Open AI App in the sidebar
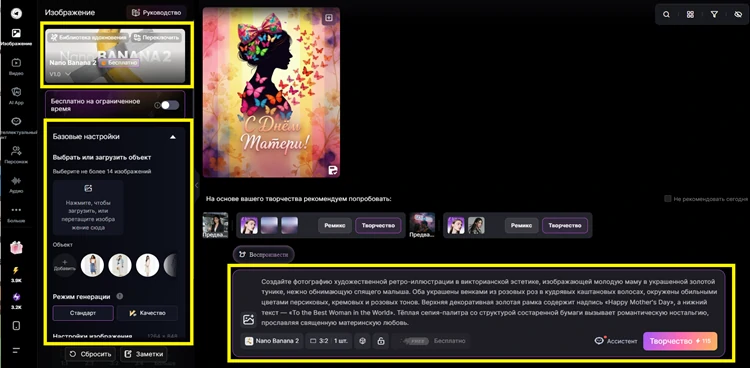 [x=16, y=95]
